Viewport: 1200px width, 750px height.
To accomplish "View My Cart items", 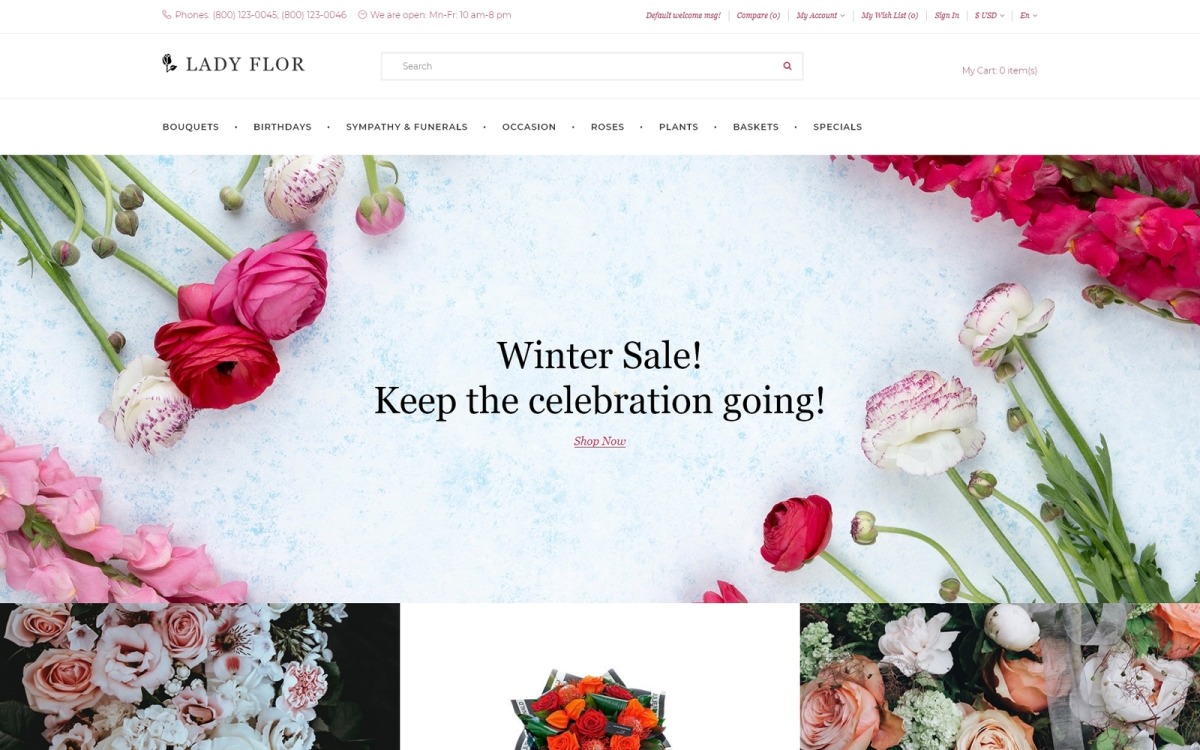I will (999, 71).
